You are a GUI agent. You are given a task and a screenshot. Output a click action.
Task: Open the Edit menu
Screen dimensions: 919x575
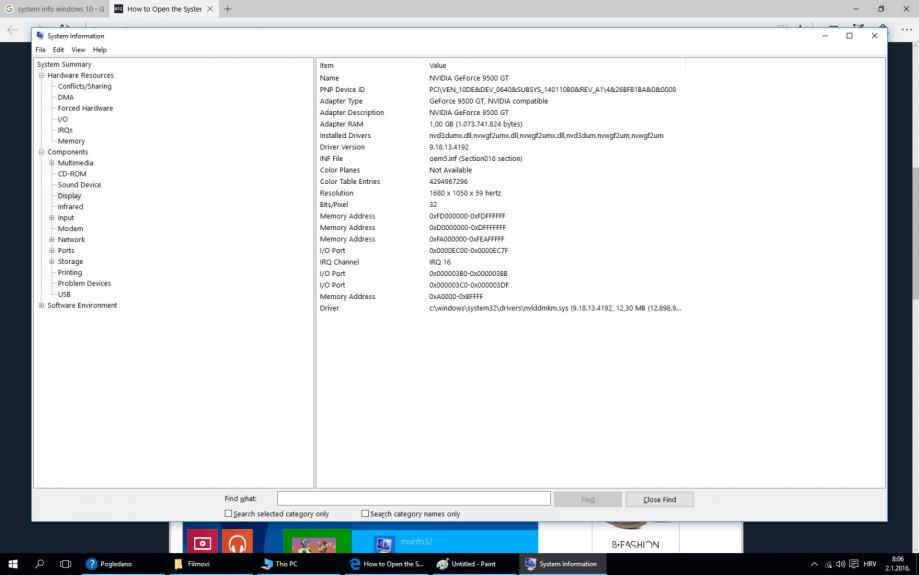(59, 50)
